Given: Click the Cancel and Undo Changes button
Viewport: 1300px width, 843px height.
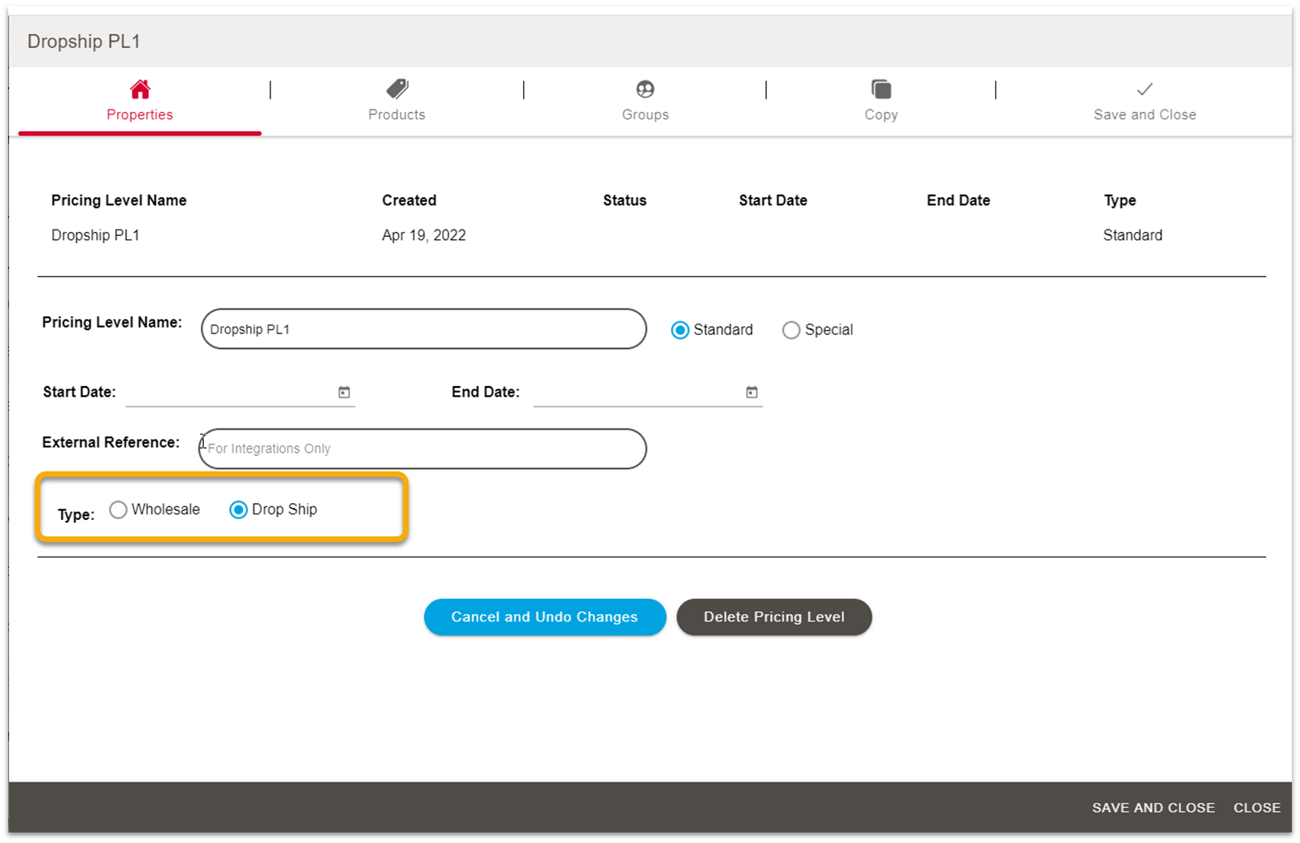Looking at the screenshot, I should click(544, 617).
